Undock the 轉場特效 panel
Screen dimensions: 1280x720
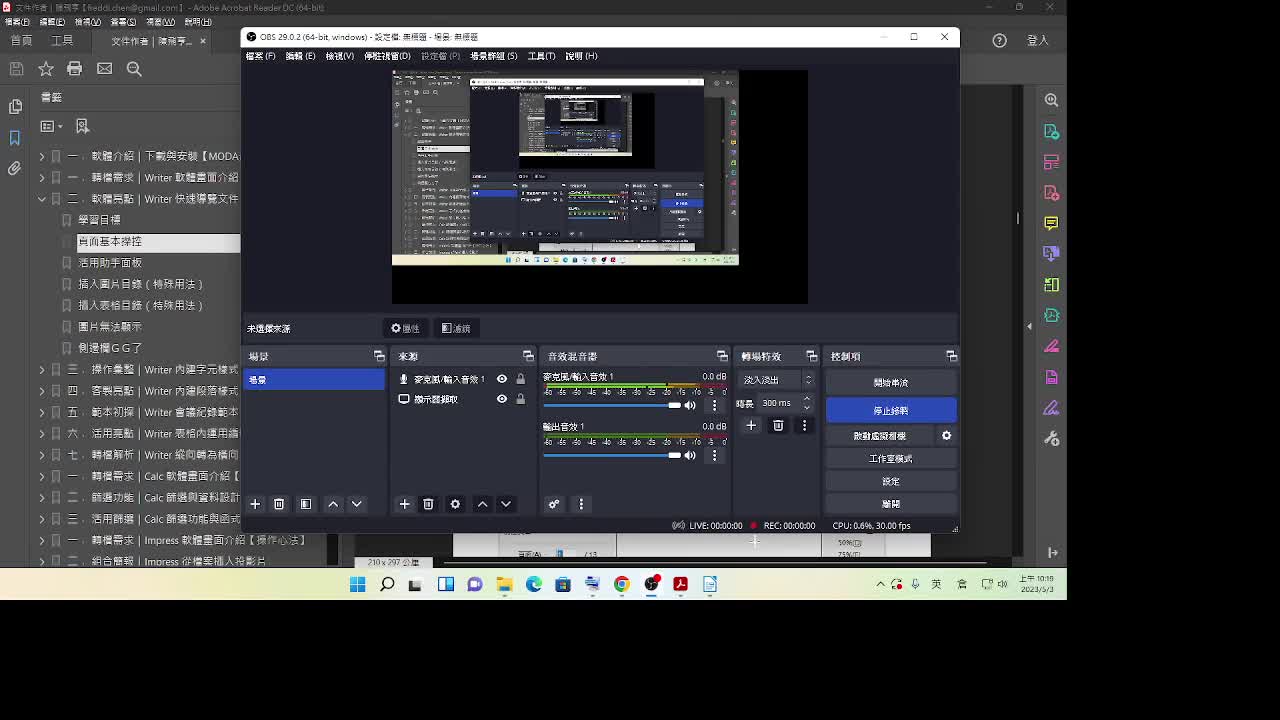[x=811, y=356]
